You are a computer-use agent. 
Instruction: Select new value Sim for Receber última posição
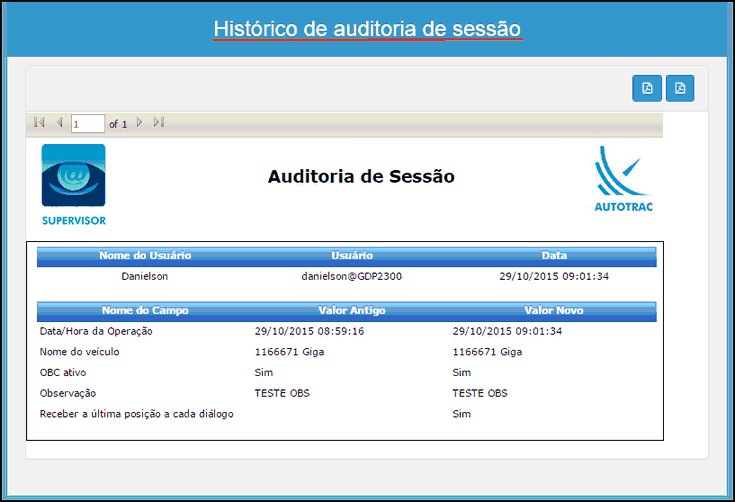tap(461, 413)
